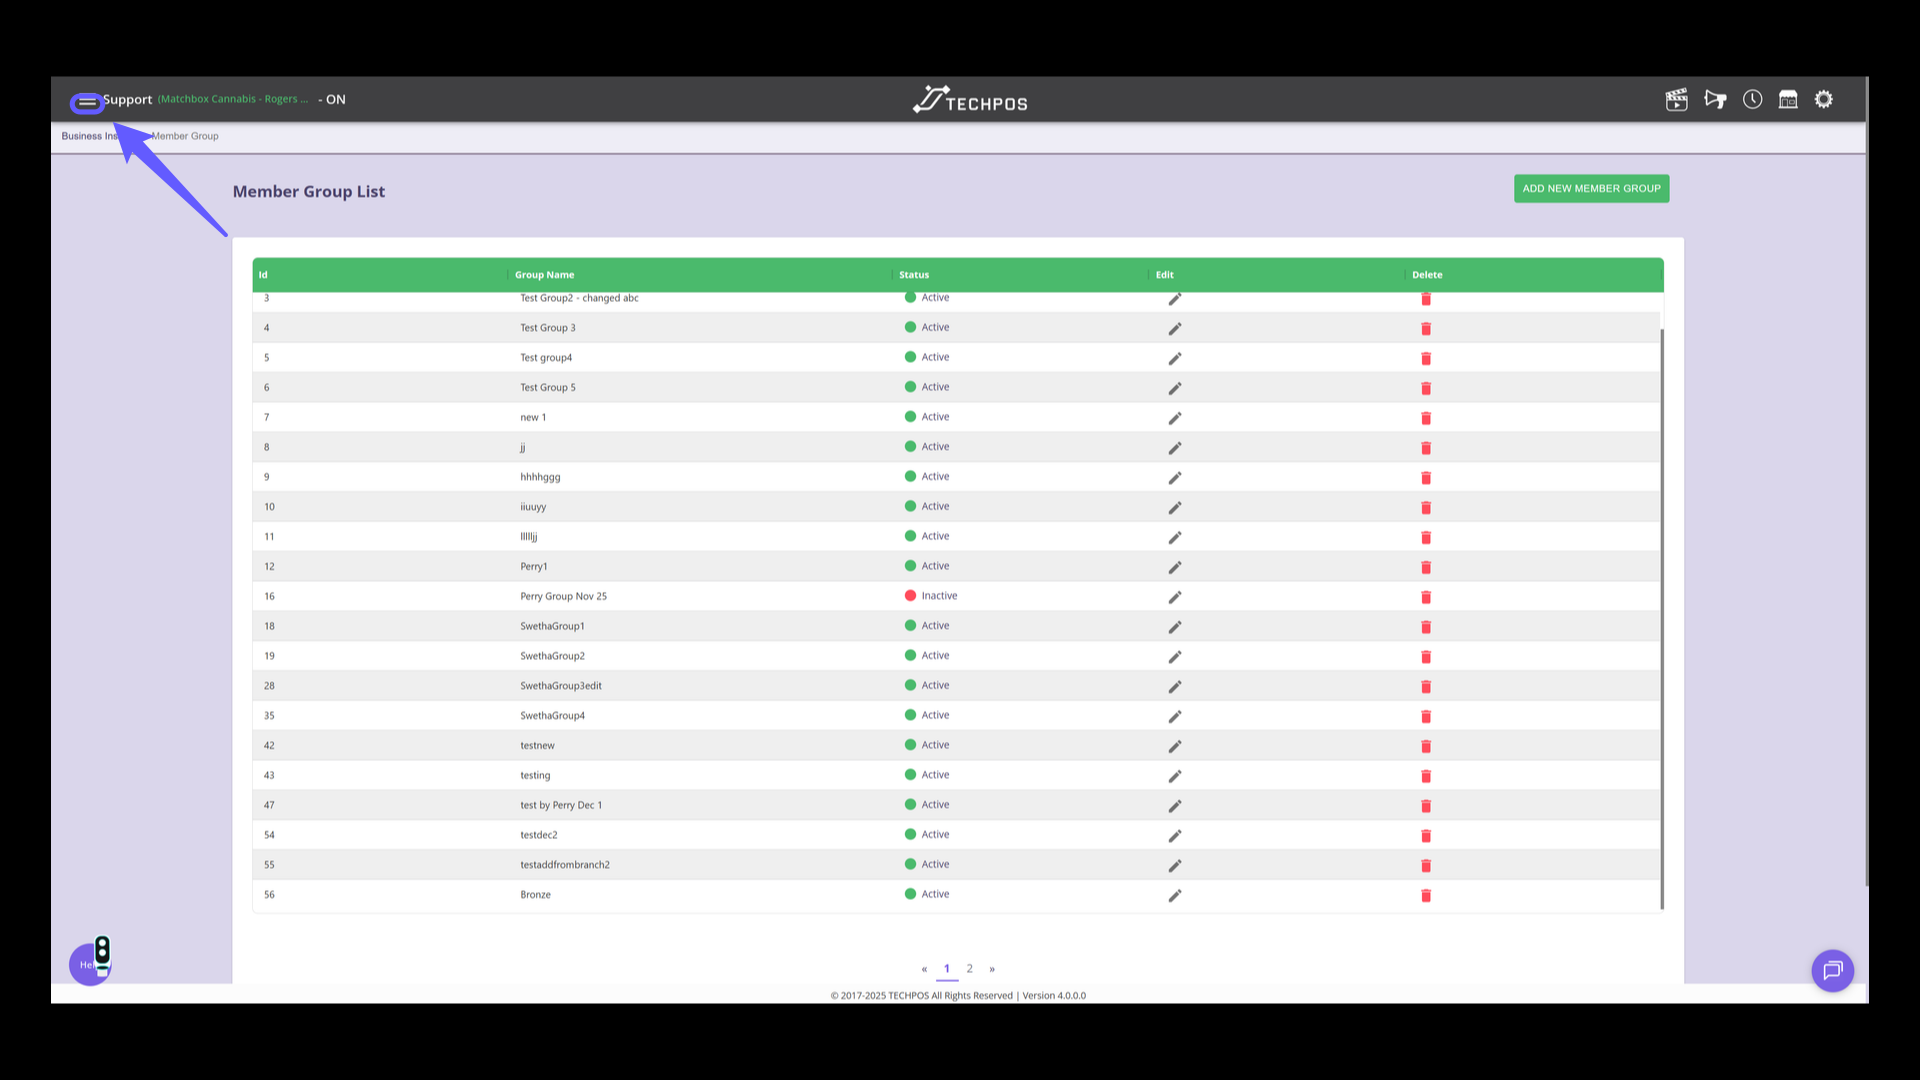1920x1080 pixels.
Task: Open the settings gear icon
Action: click(1823, 99)
